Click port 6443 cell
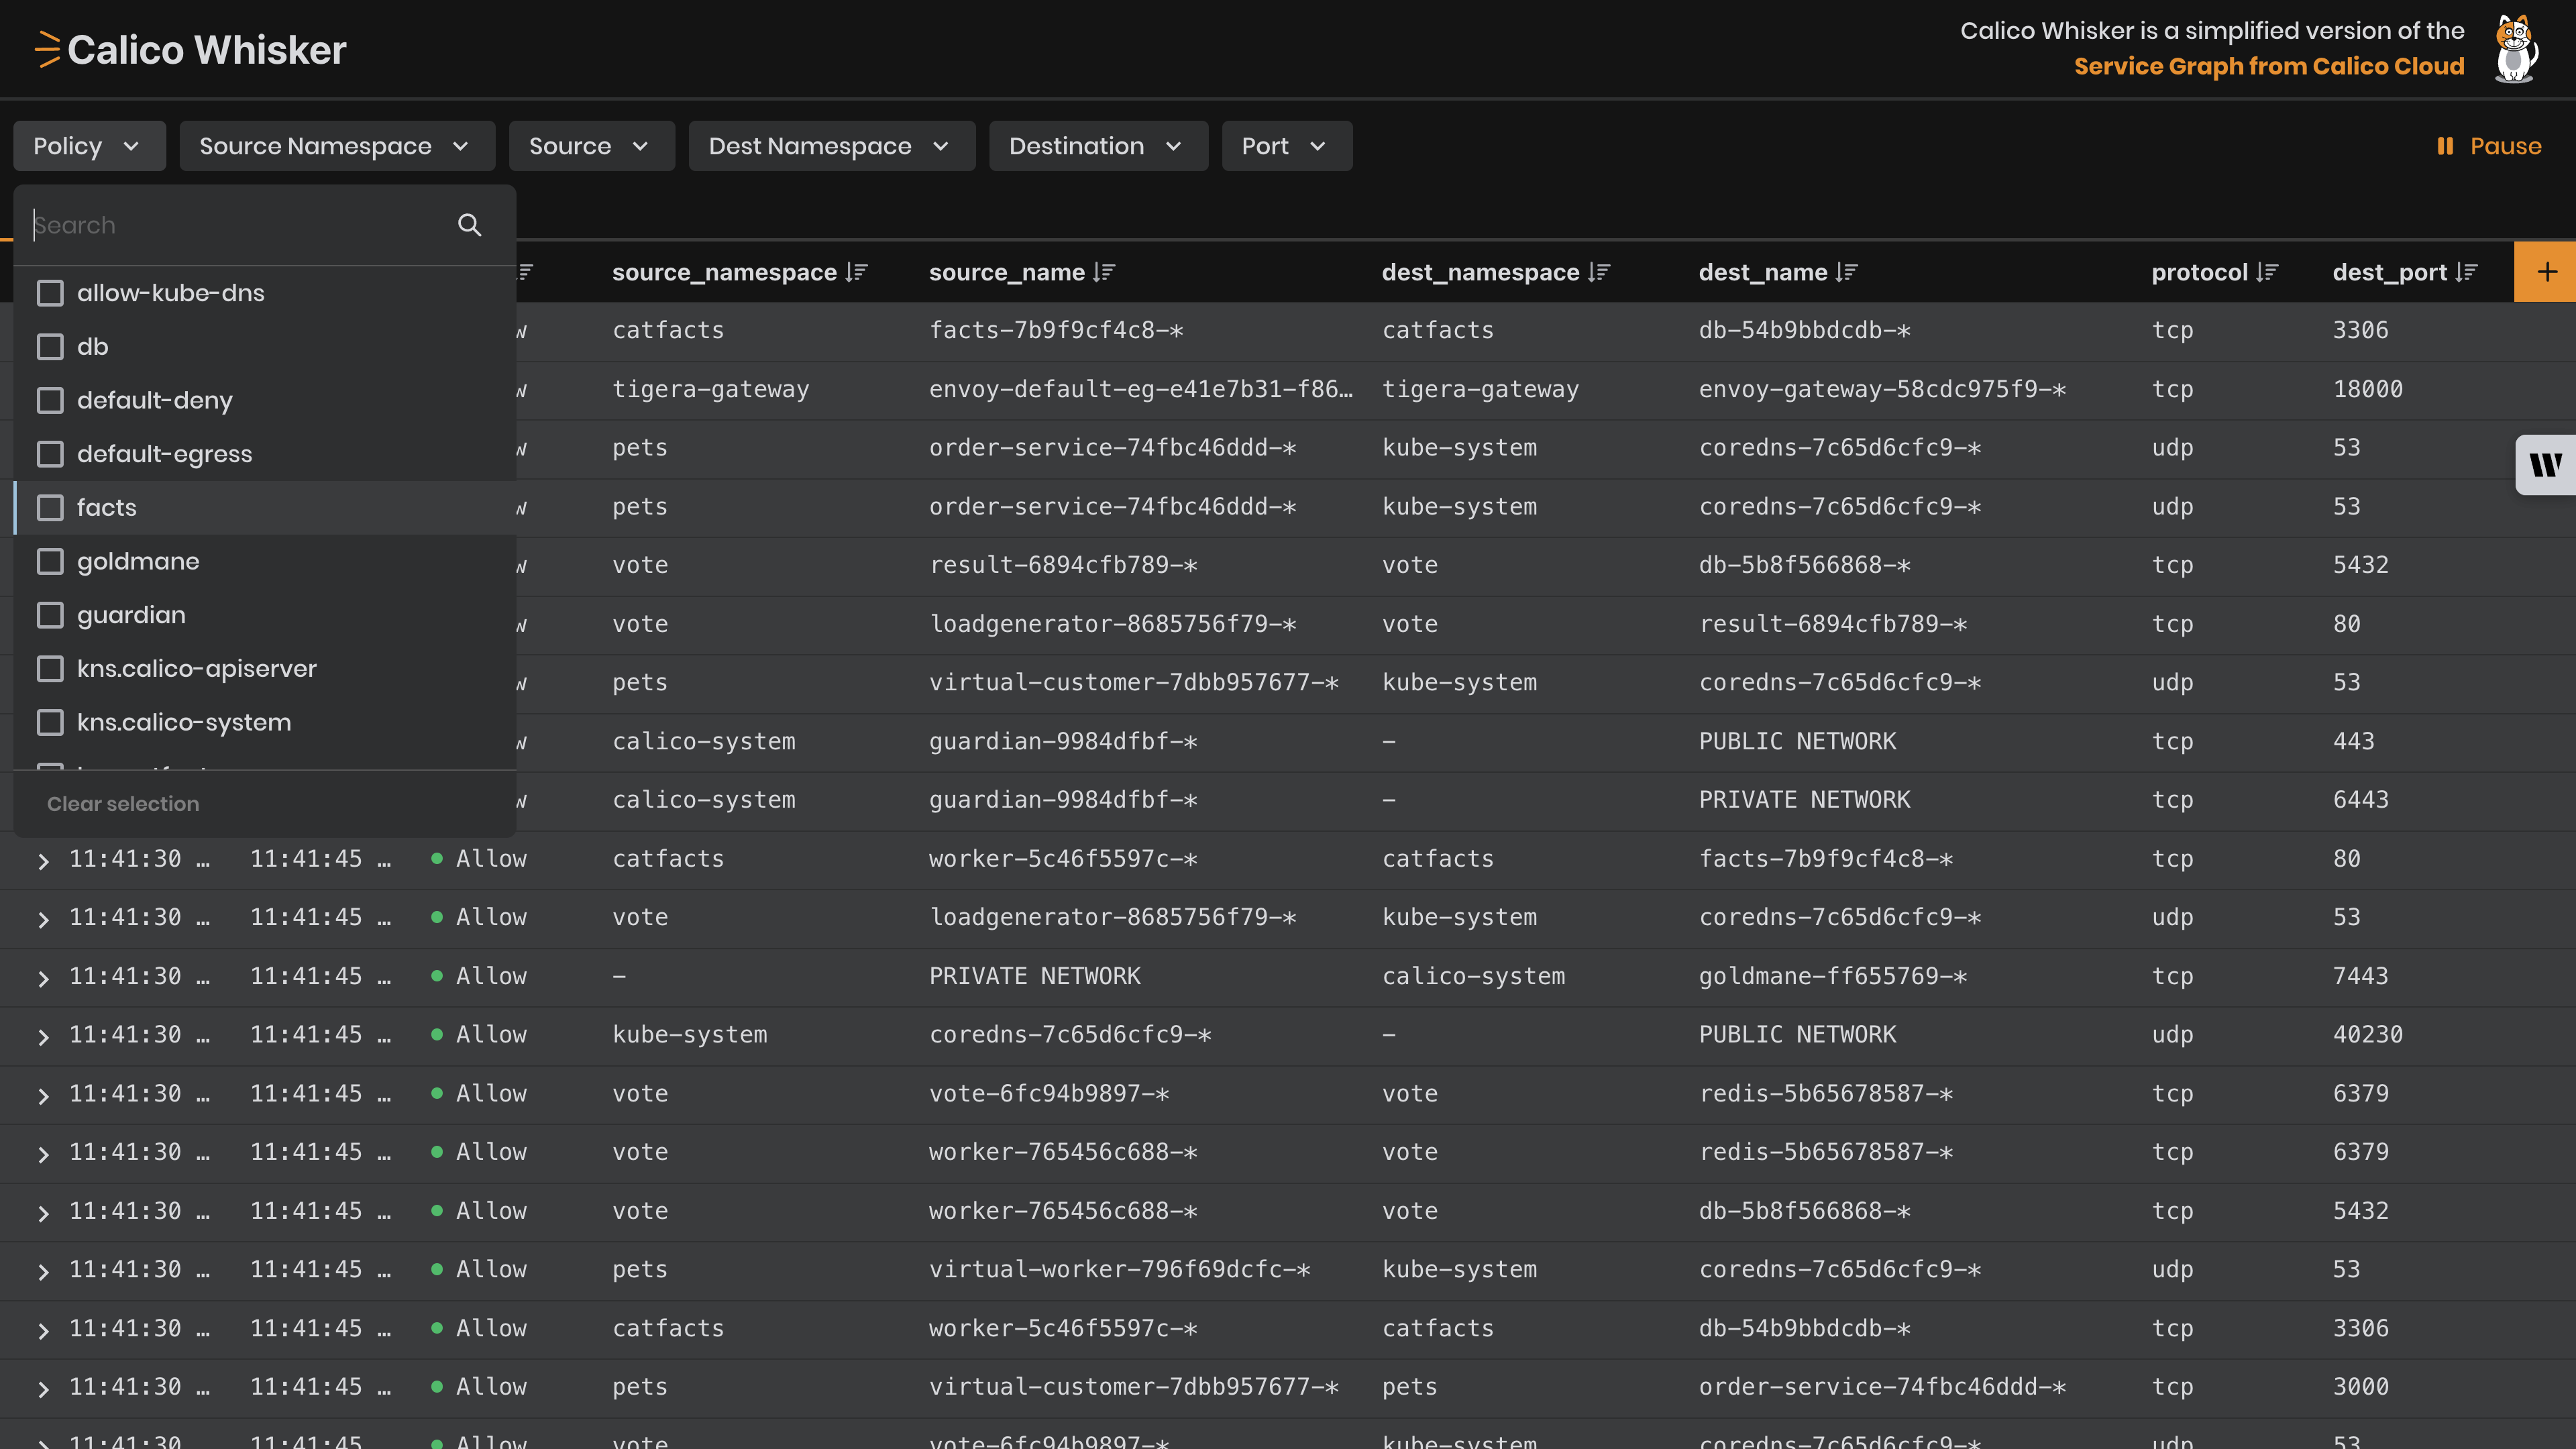 [x=2360, y=800]
